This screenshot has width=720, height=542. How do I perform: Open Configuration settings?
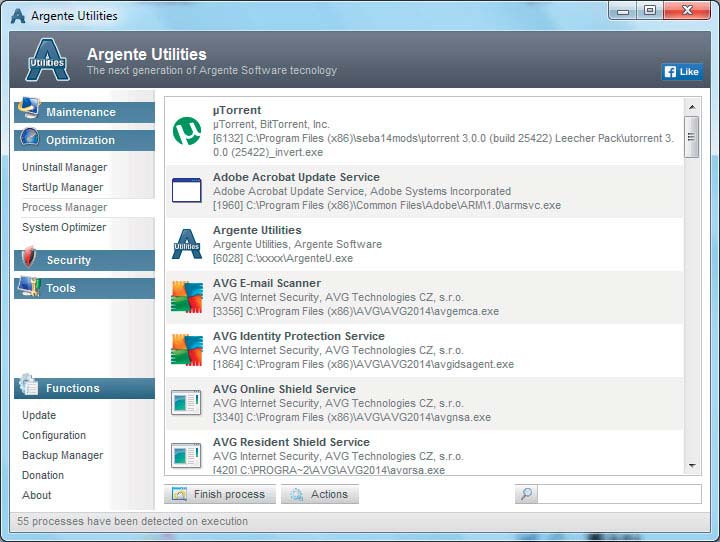coord(54,435)
